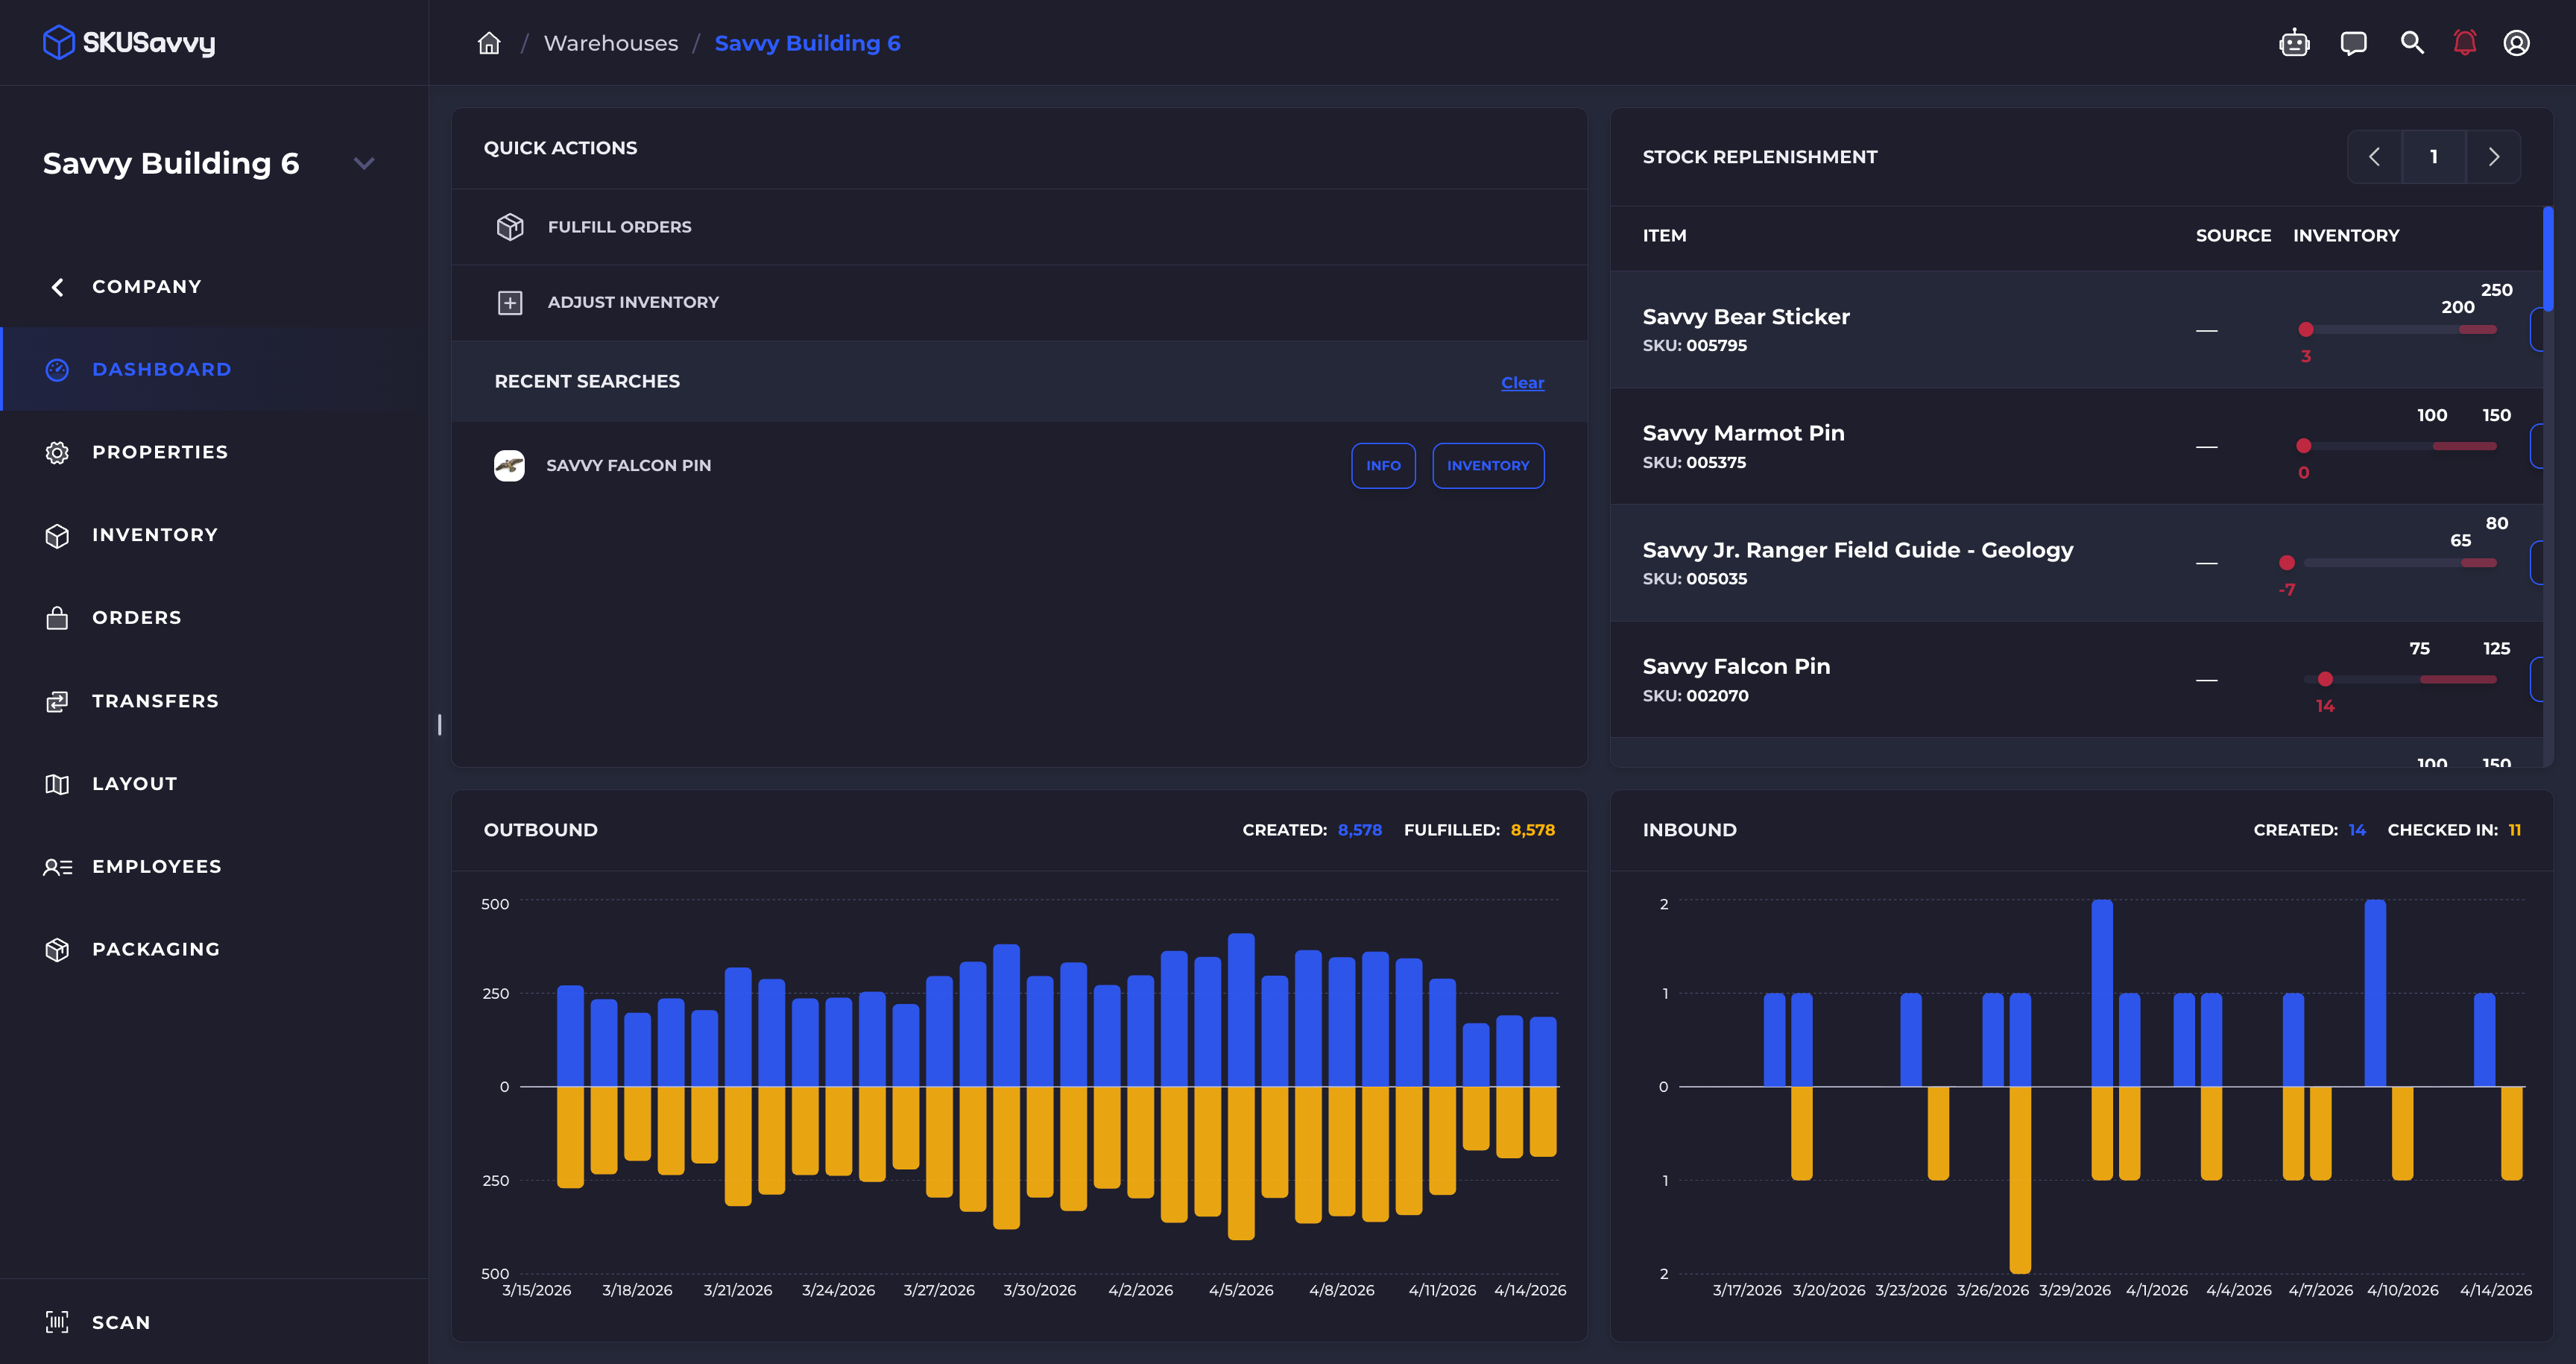Go to previous stock replenishment page

pos(2374,157)
